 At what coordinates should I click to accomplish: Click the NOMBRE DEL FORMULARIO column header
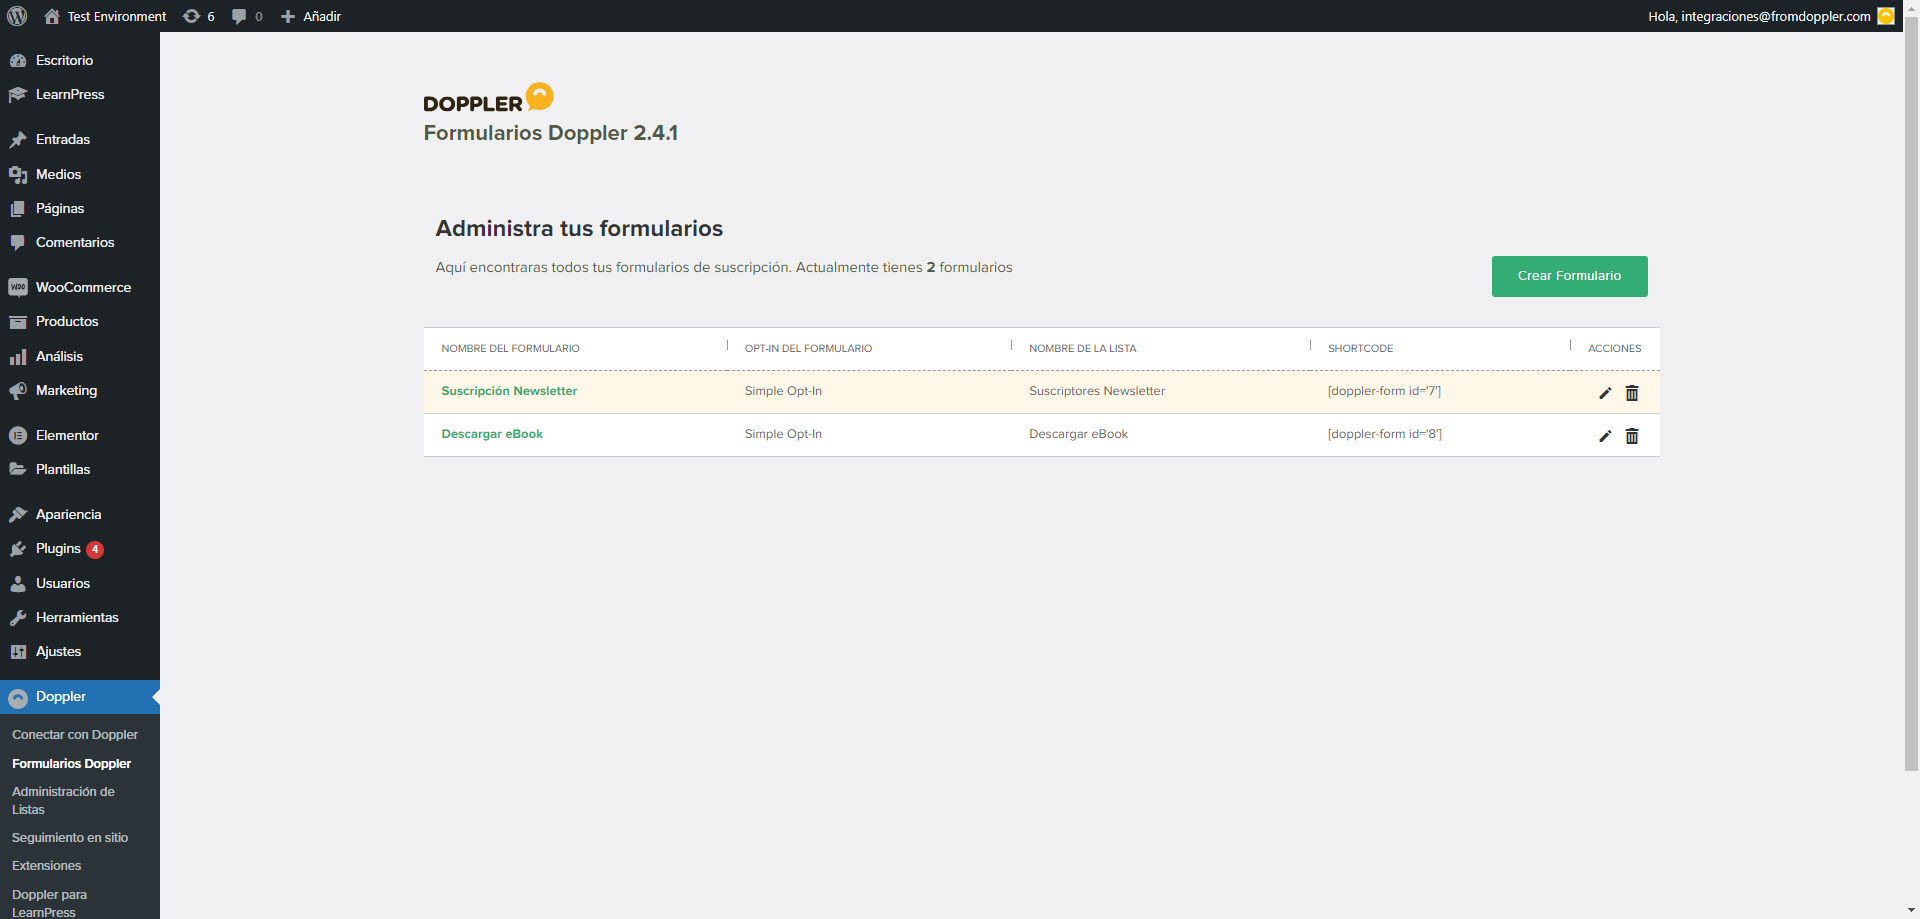tap(510, 348)
